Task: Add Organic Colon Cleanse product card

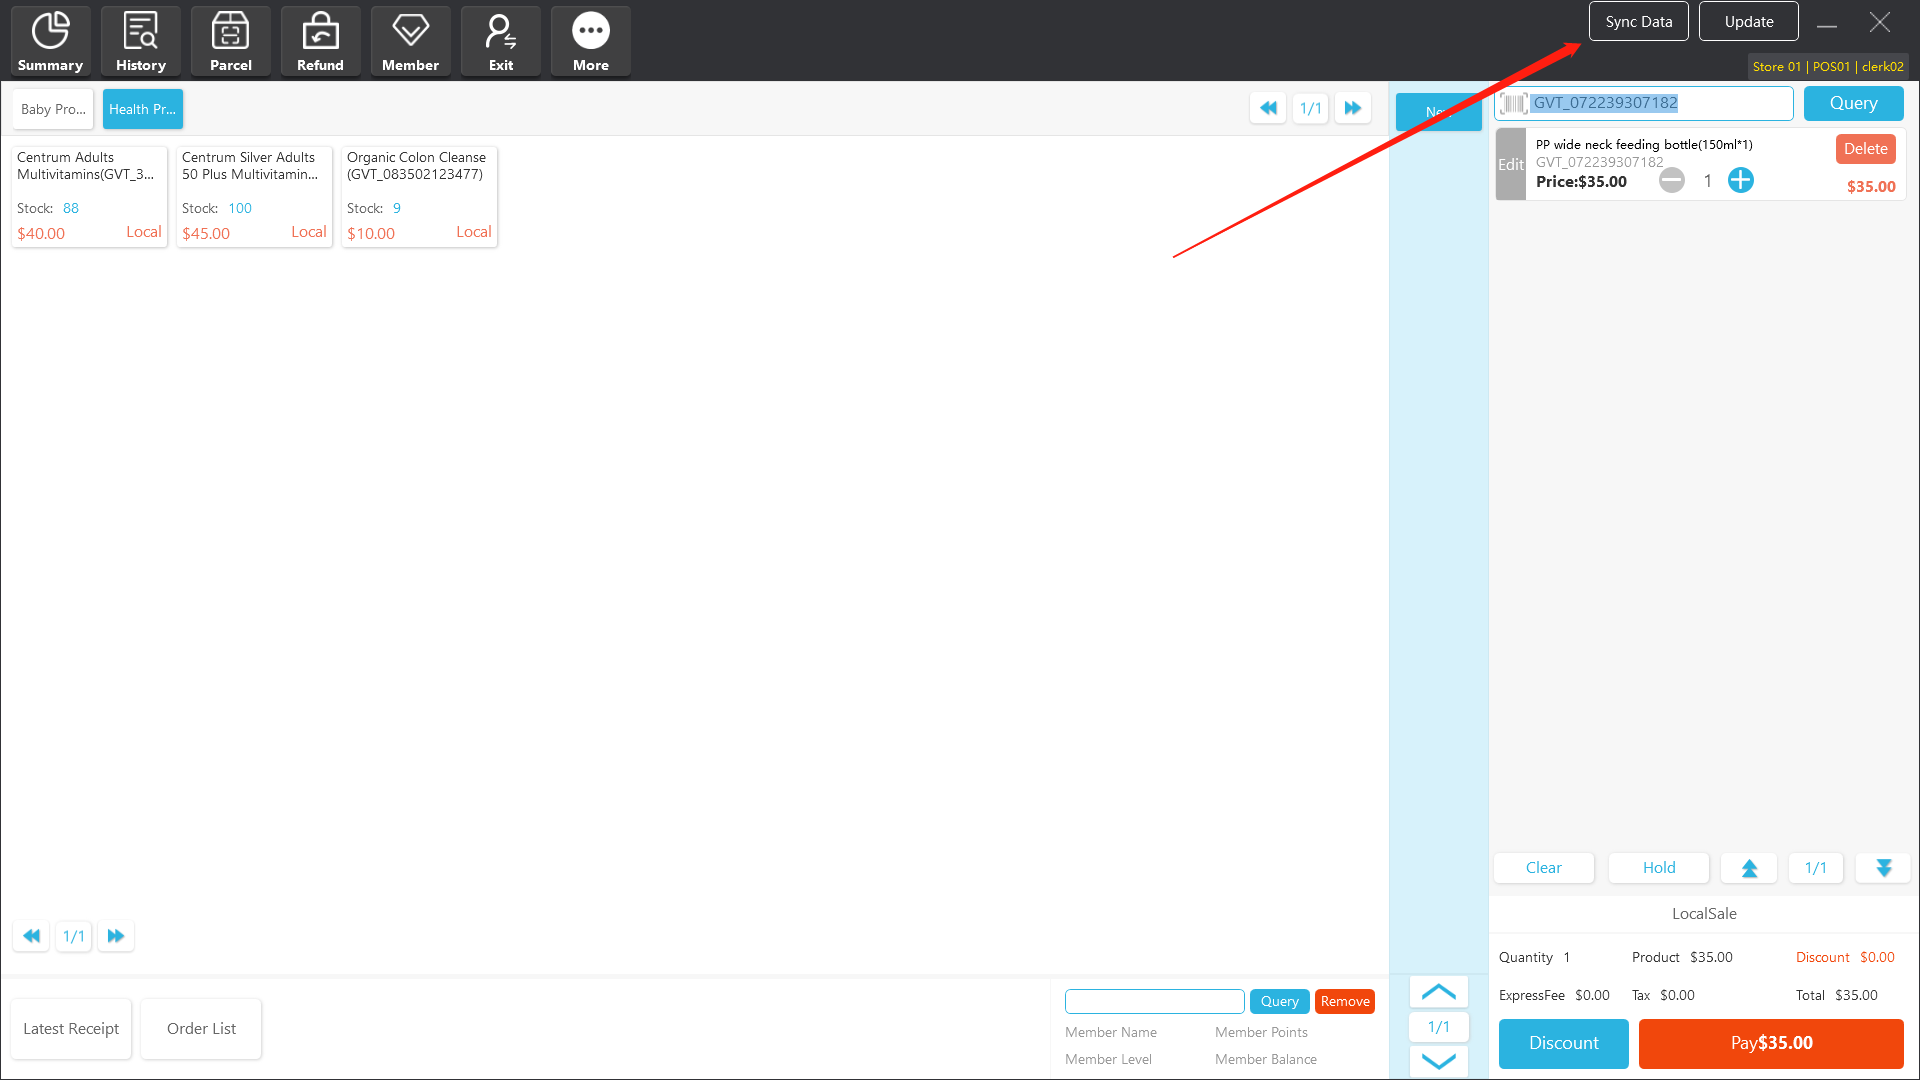Action: click(x=419, y=196)
